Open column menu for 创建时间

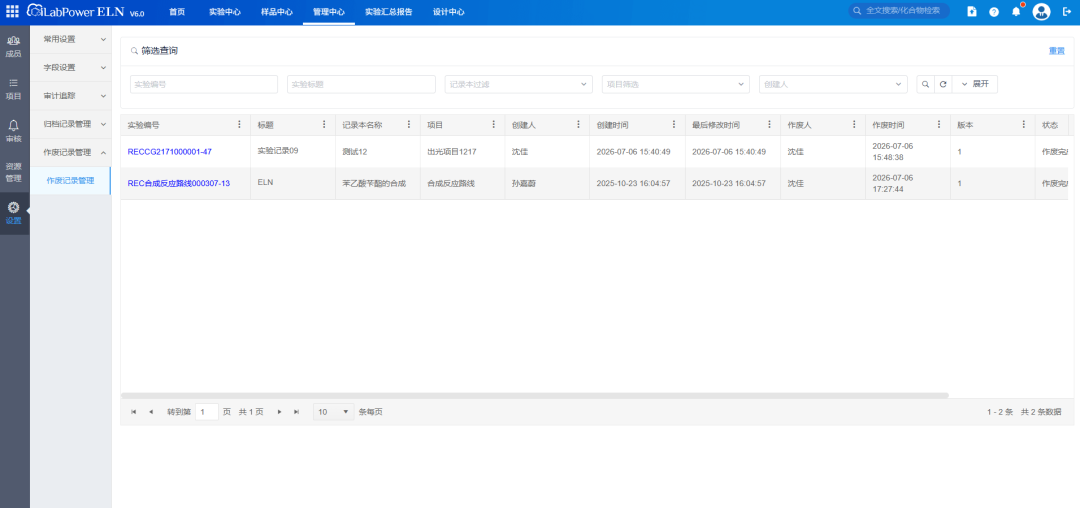tap(674, 125)
